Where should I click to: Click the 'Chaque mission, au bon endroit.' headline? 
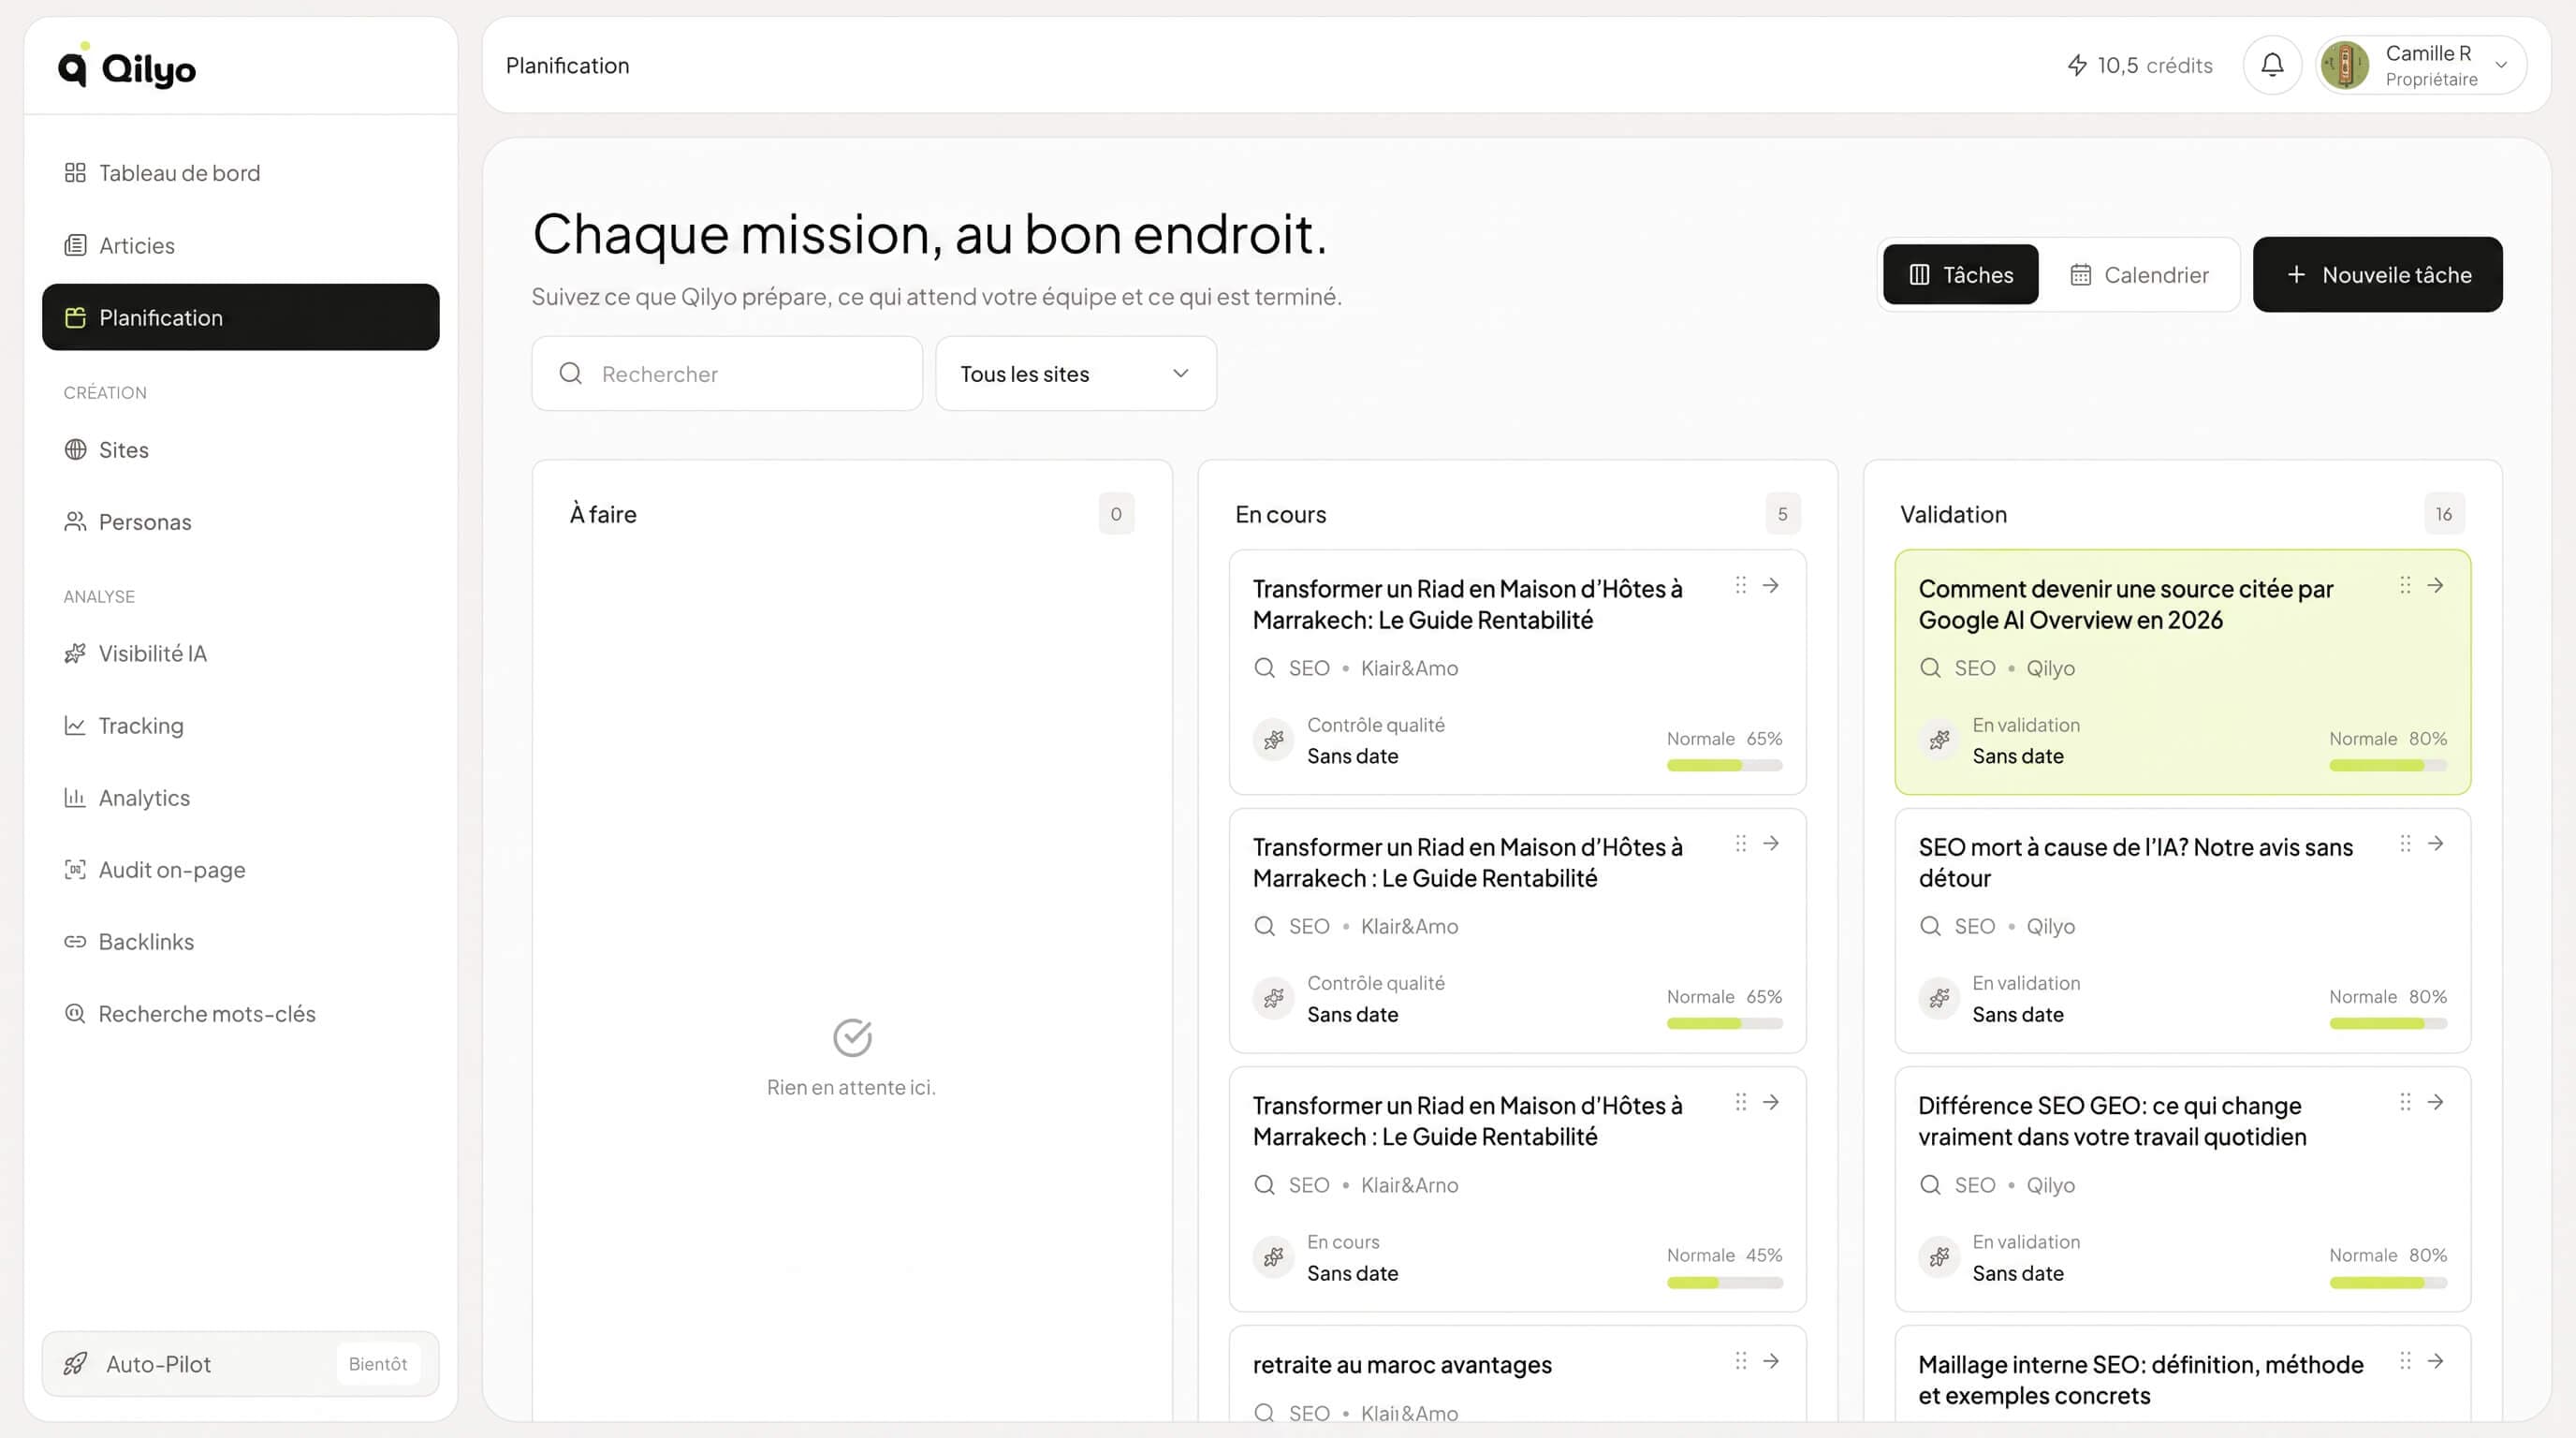coord(930,233)
